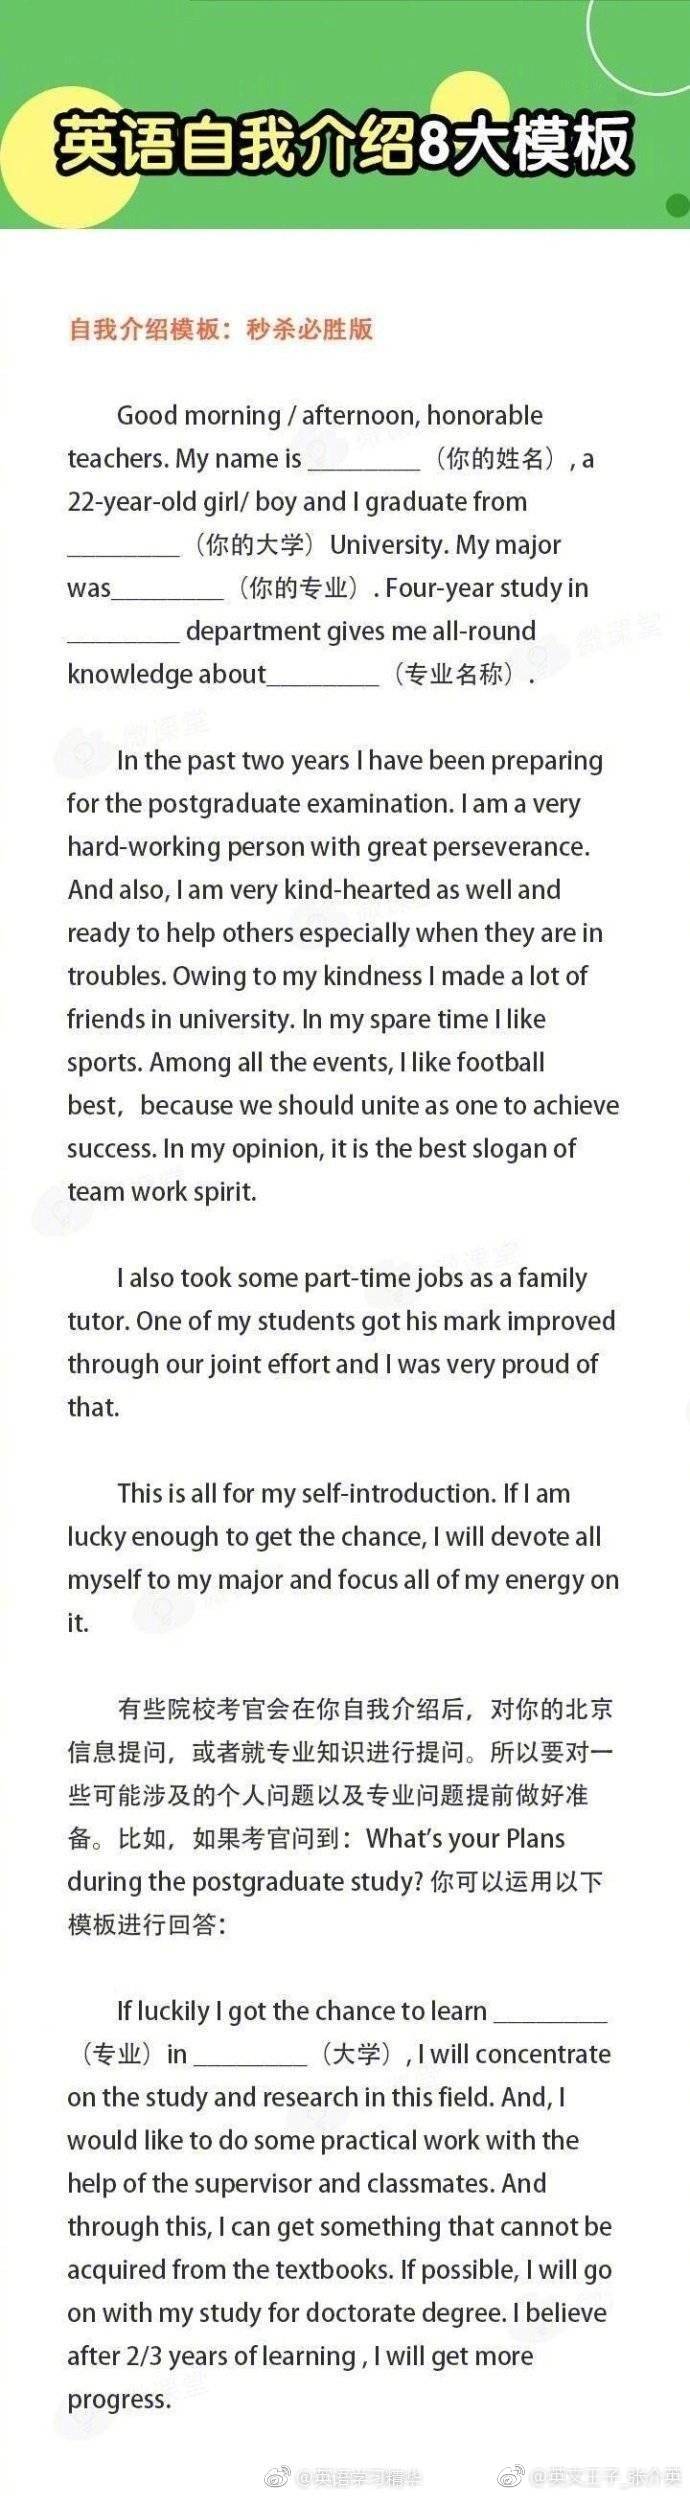Click the title 英语自我介绍8大模板

point(343,147)
